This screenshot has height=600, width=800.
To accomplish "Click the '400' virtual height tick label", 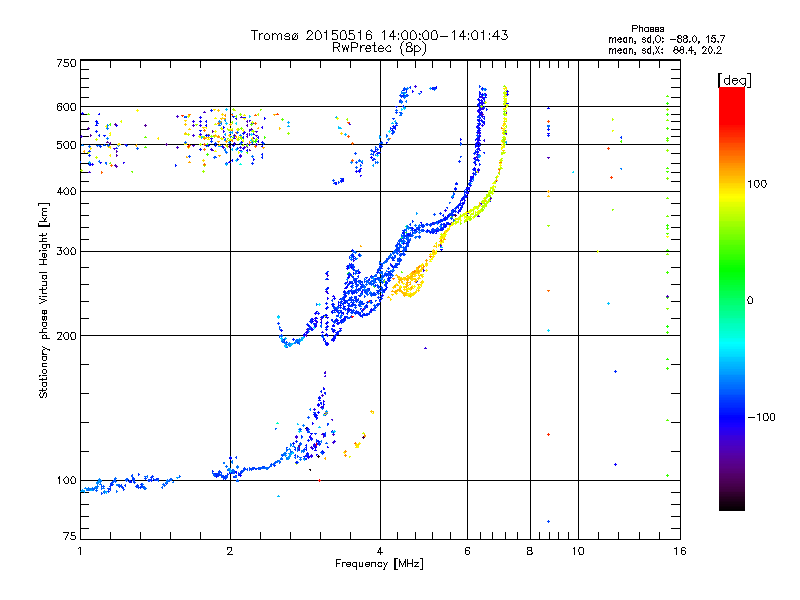I will (66, 191).
